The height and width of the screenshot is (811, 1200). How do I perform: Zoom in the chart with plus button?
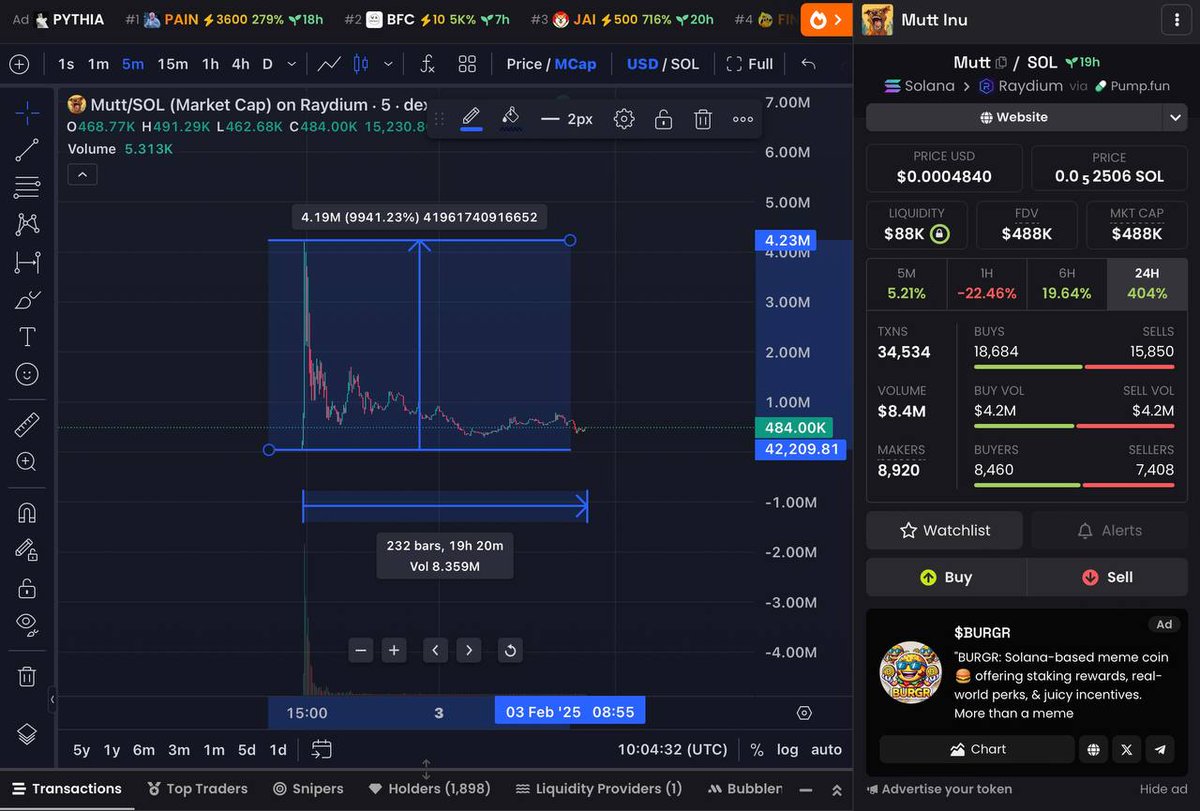coord(395,650)
